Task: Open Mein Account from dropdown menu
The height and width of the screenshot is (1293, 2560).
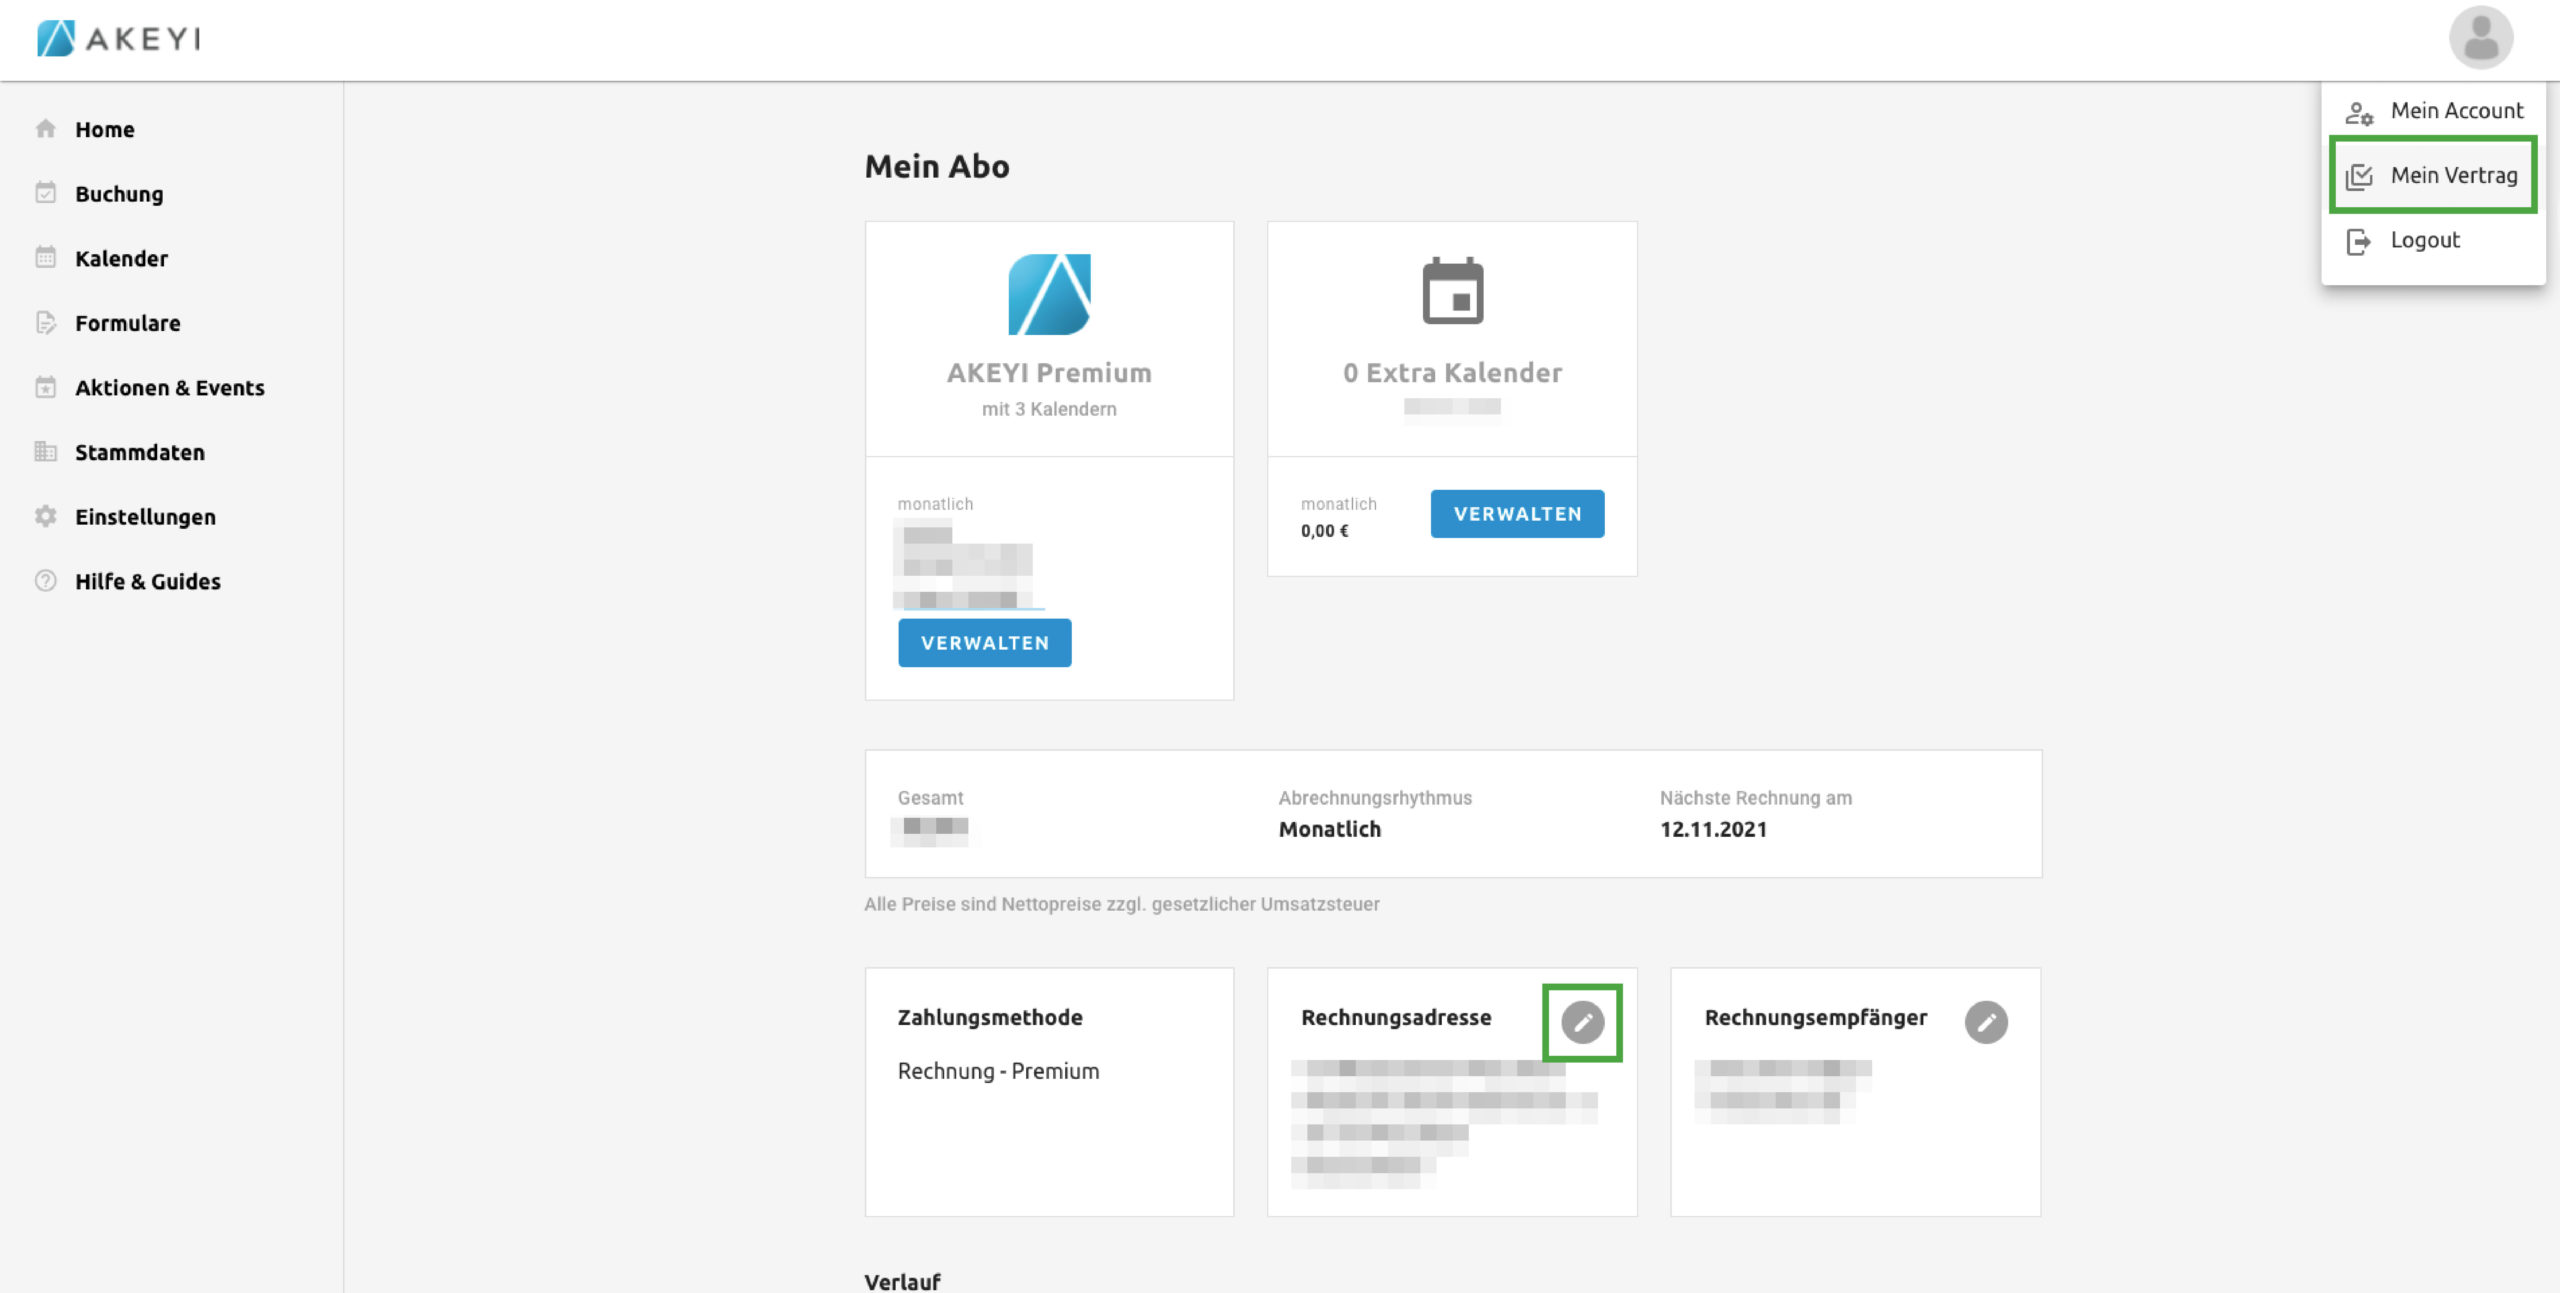Action: point(2455,110)
